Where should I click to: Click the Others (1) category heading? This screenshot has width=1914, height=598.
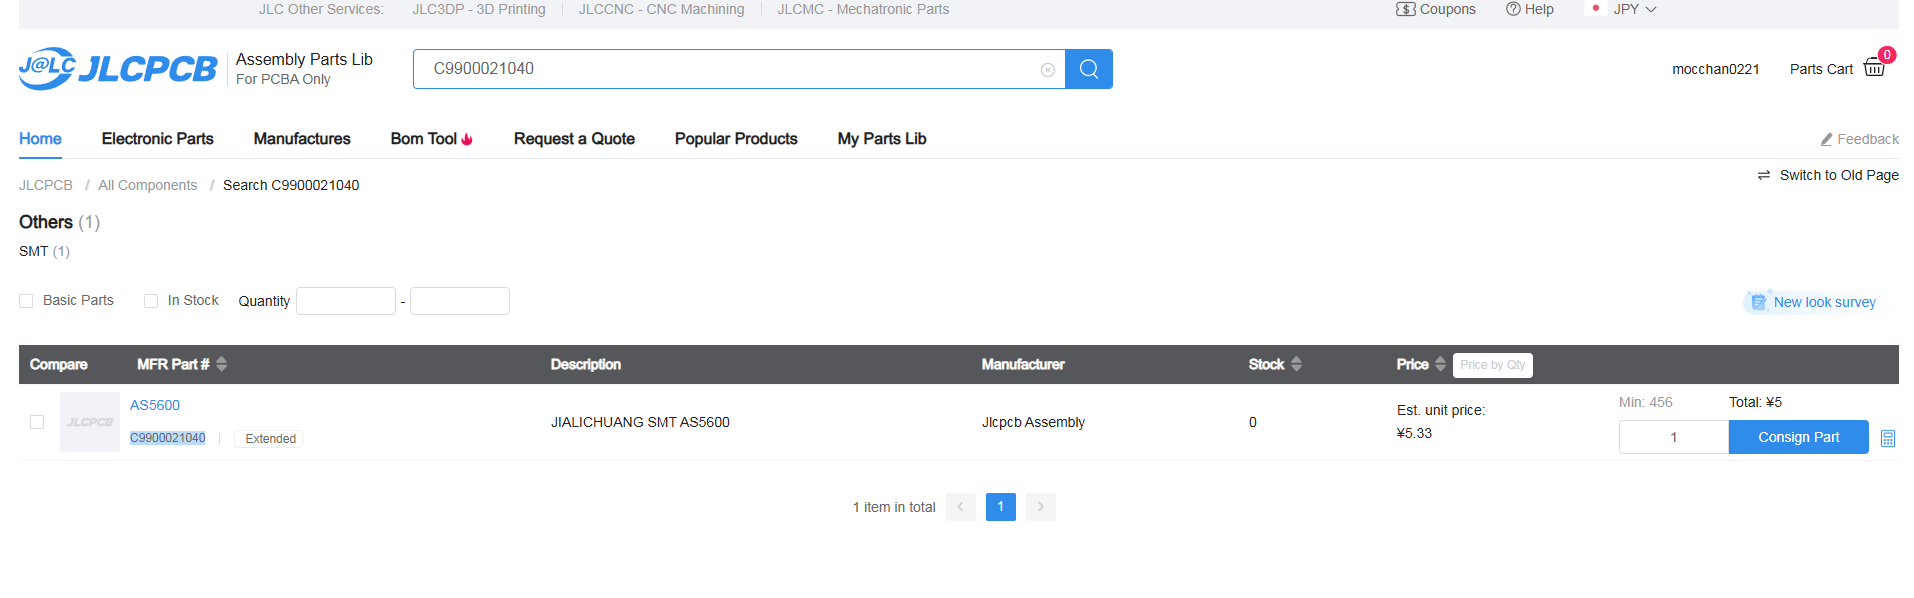click(x=60, y=222)
